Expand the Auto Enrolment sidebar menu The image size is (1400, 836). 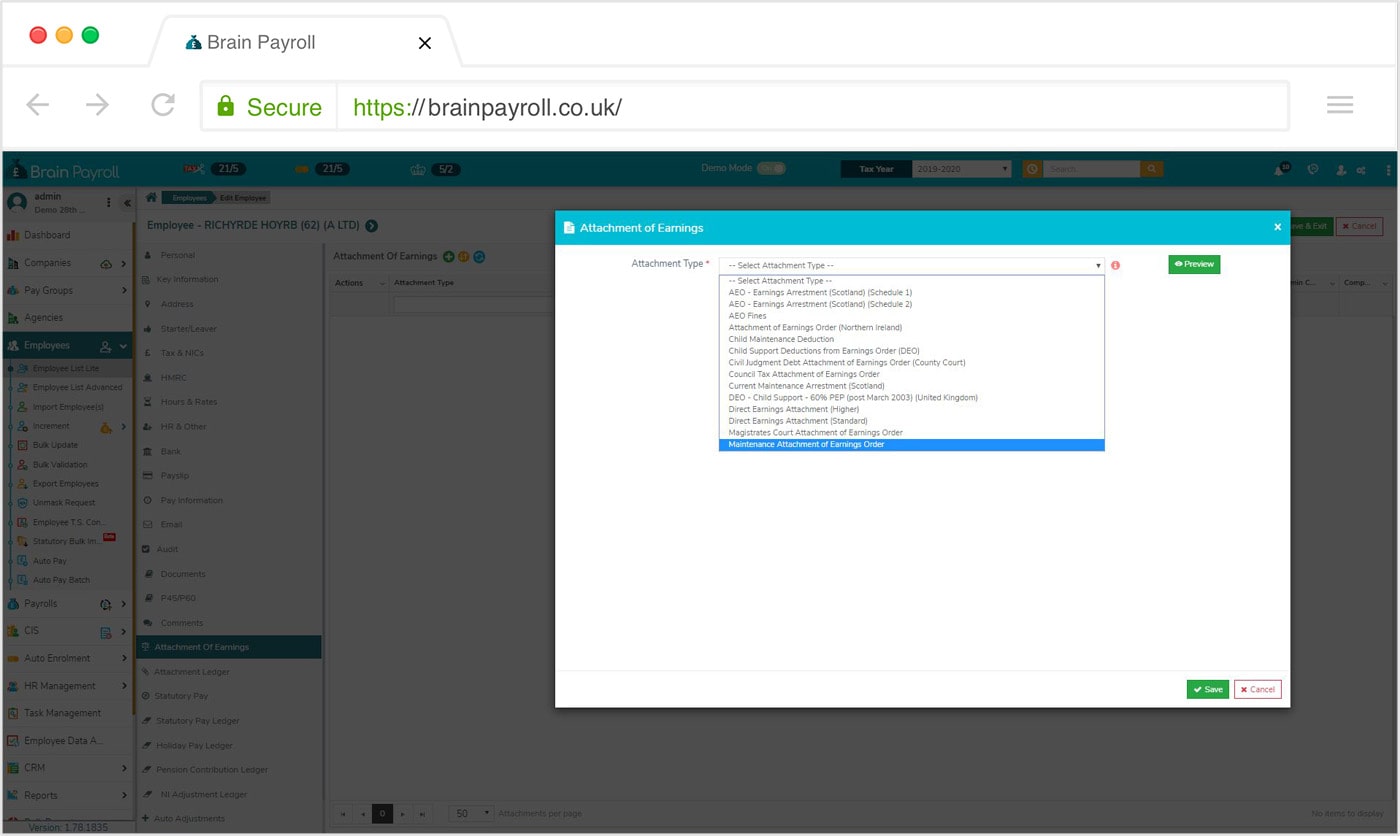click(123, 658)
